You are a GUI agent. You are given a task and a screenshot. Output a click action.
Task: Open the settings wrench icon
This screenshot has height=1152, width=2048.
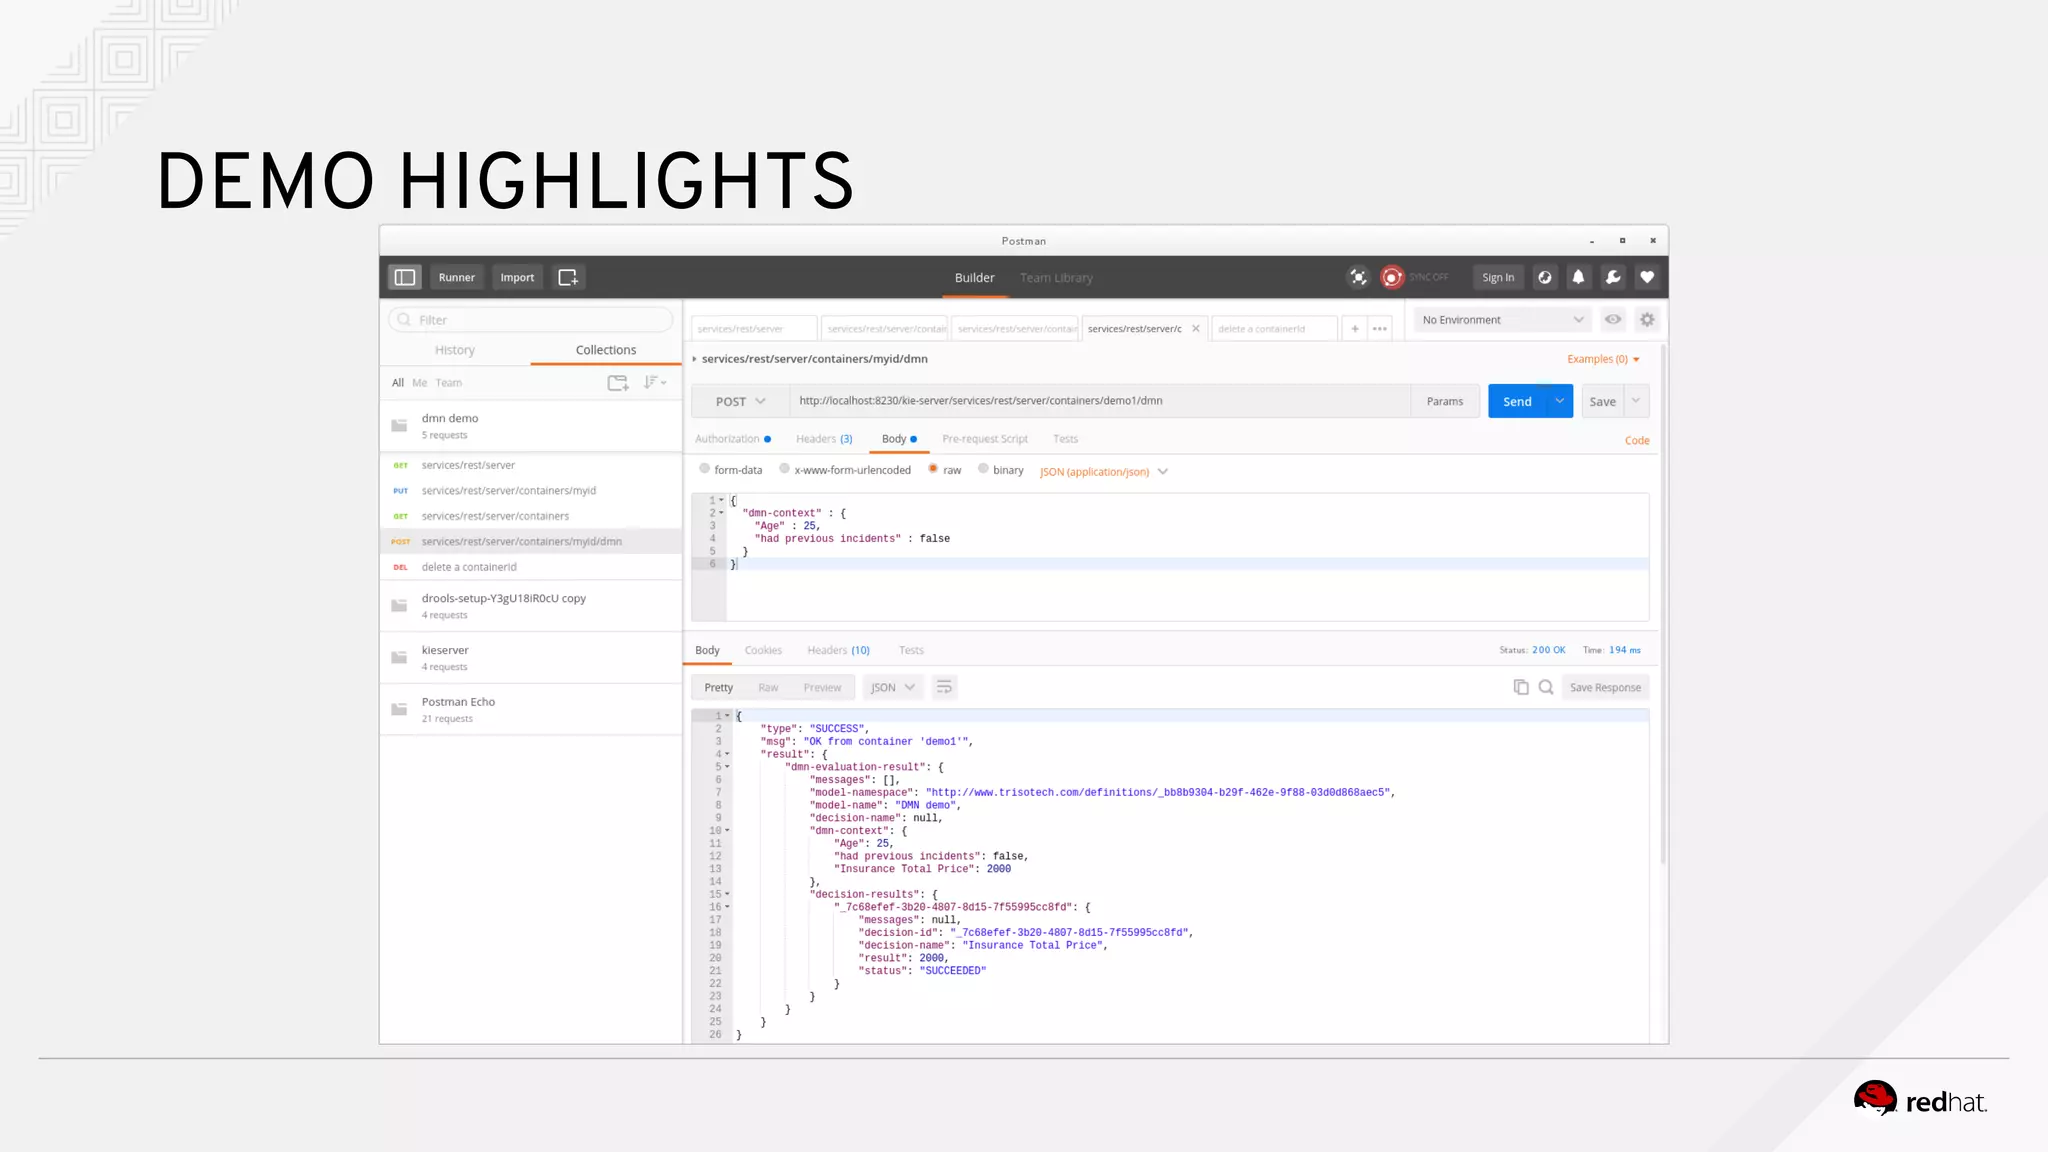[x=1613, y=277]
